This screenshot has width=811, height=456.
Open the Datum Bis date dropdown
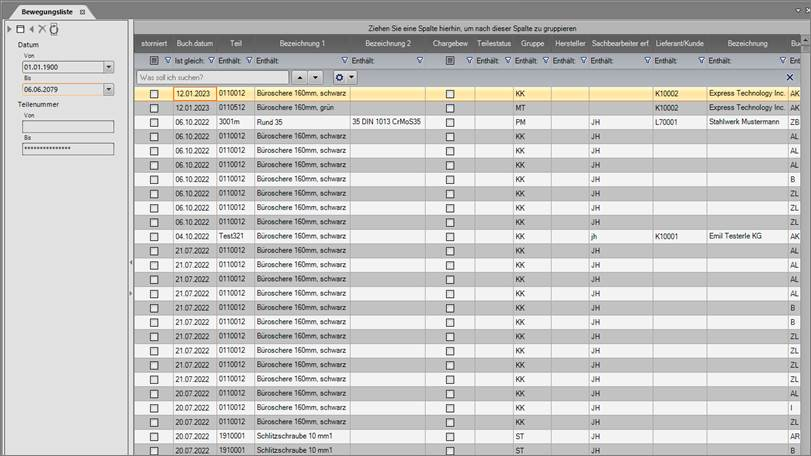pos(108,89)
